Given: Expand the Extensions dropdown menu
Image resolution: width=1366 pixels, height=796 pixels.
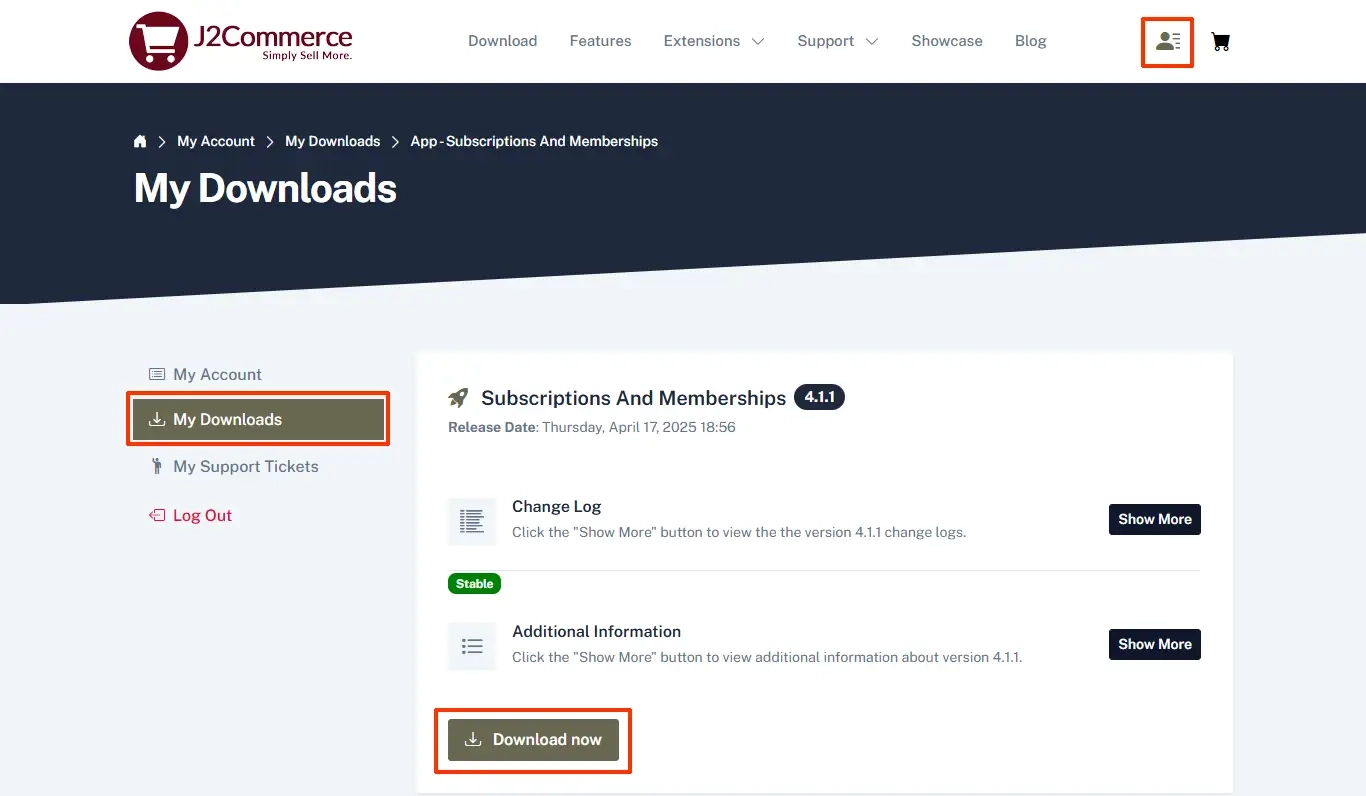Looking at the screenshot, I should point(714,41).
